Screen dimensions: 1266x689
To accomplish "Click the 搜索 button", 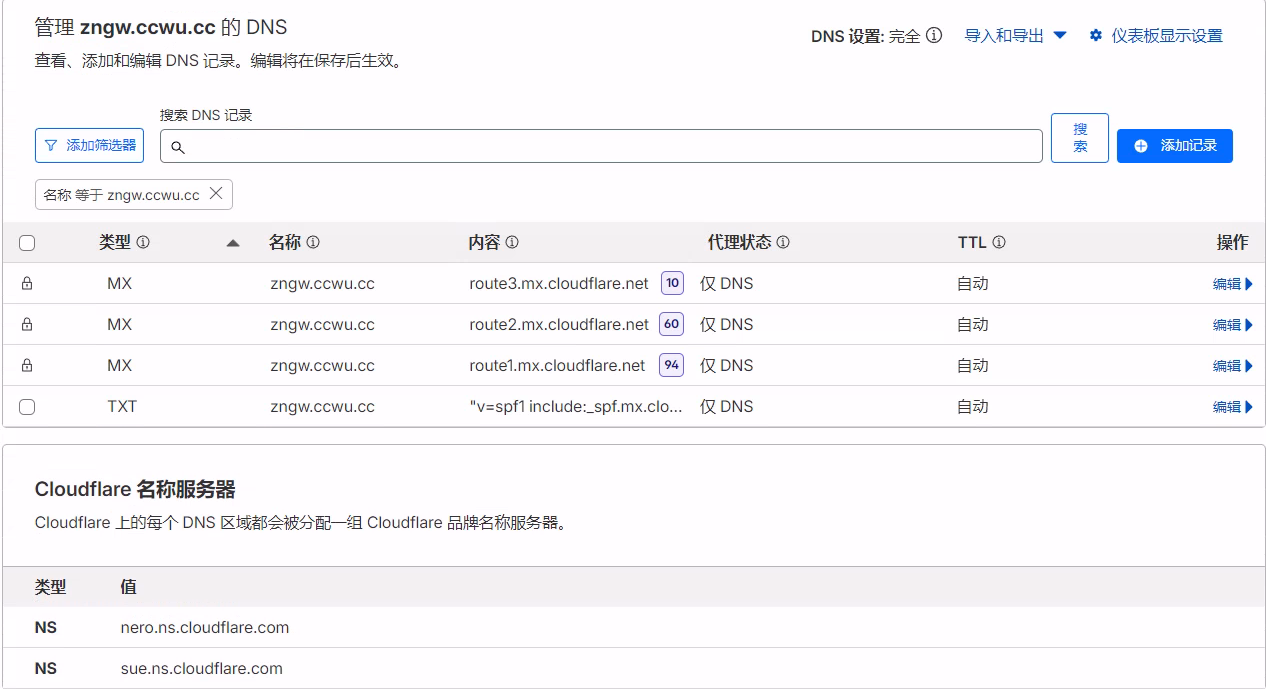I will (x=1079, y=138).
